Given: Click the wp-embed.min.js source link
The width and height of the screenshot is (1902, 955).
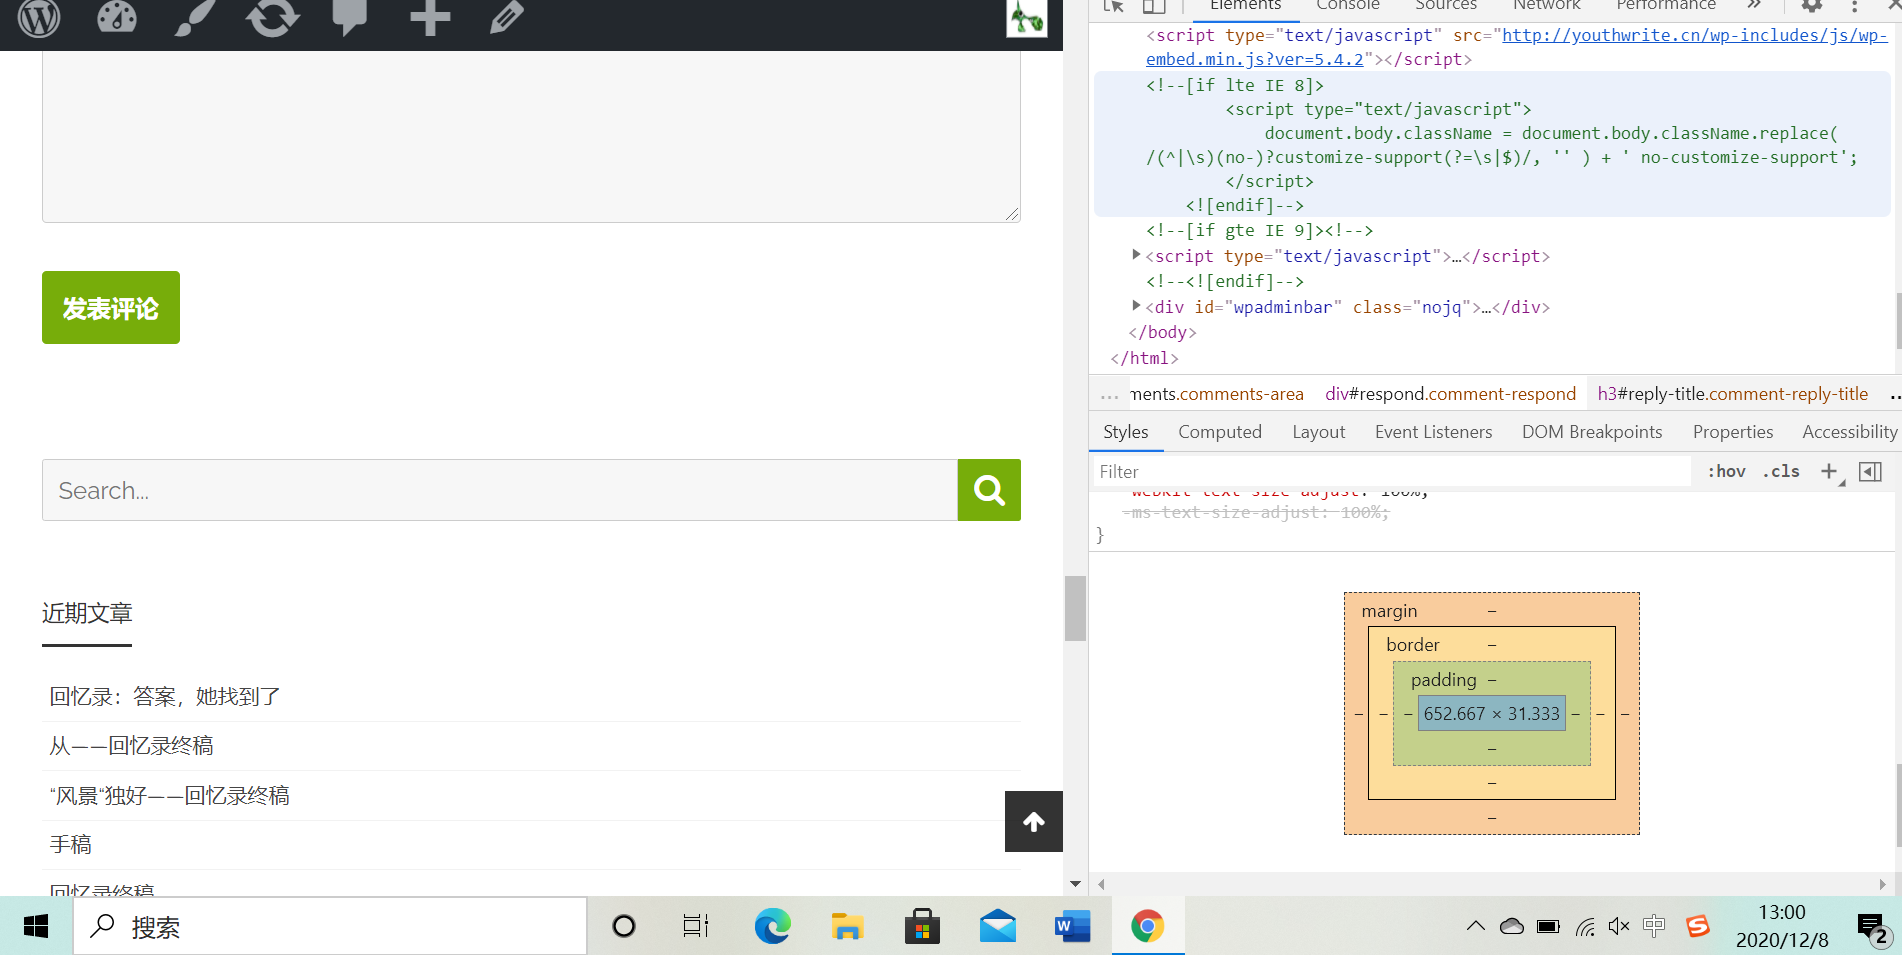Looking at the screenshot, I should (1516, 47).
